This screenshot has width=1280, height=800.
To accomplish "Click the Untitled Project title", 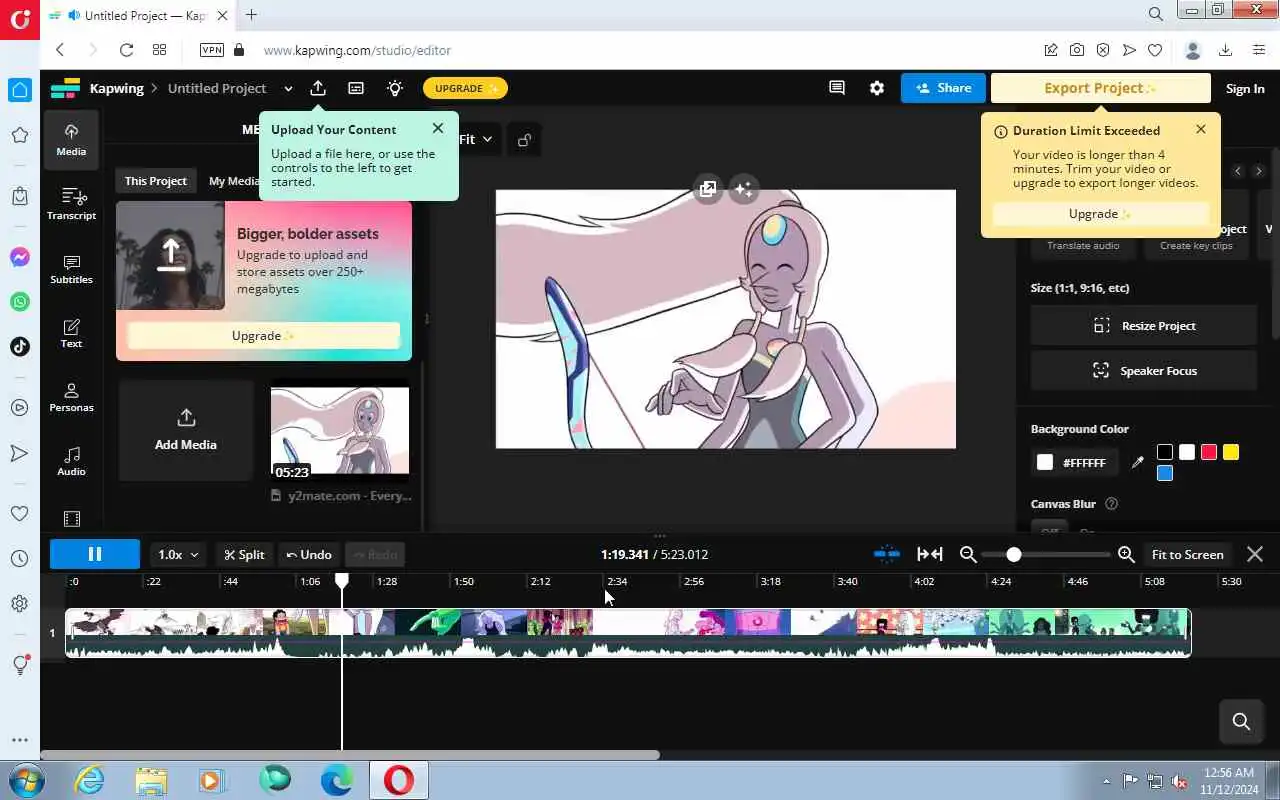I will pyautogui.click(x=217, y=88).
